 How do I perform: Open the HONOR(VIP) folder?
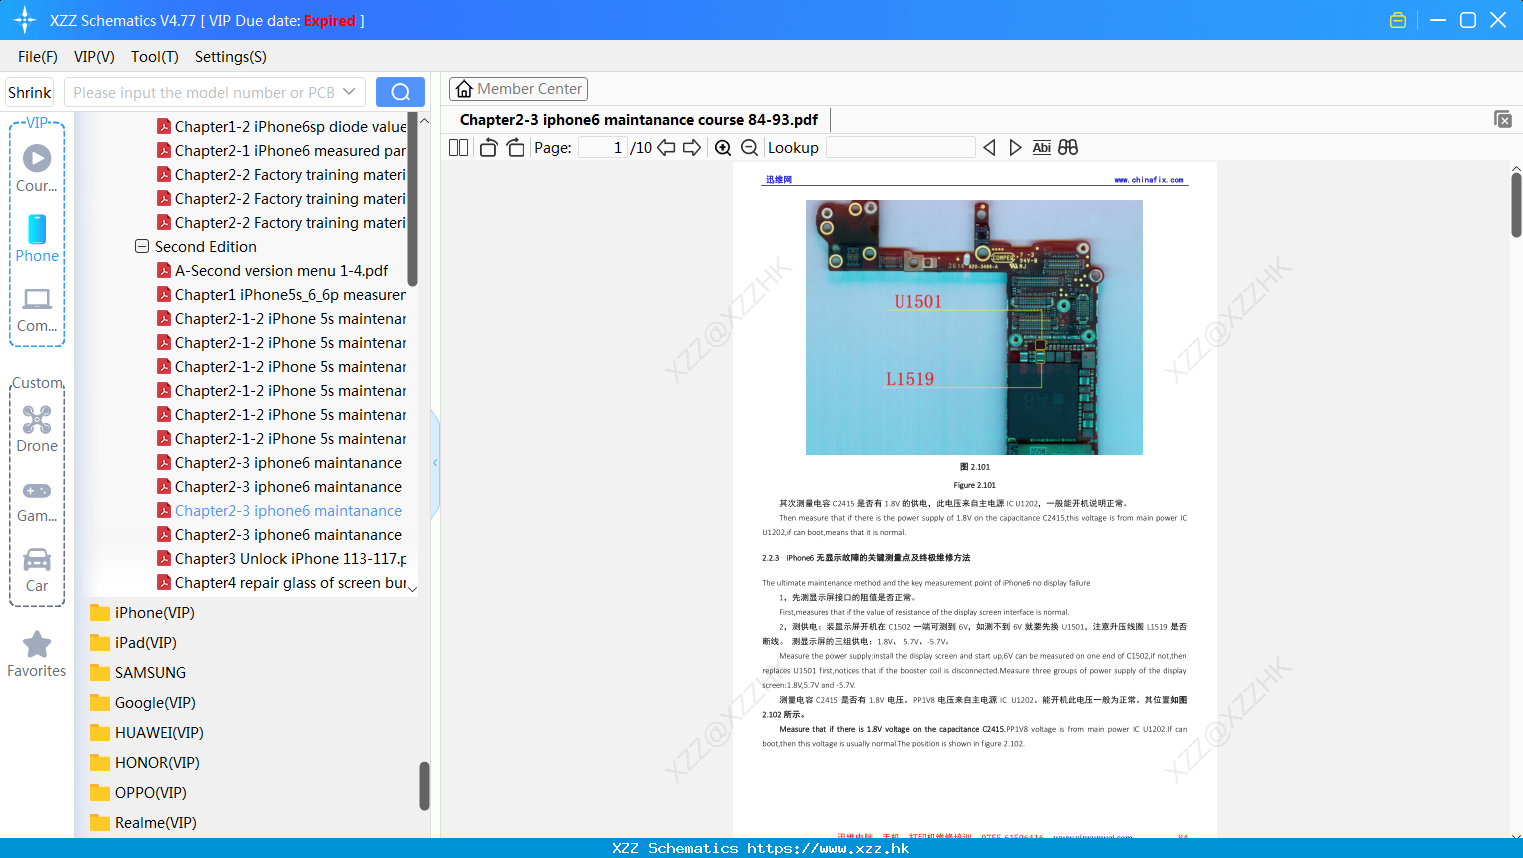click(145, 762)
